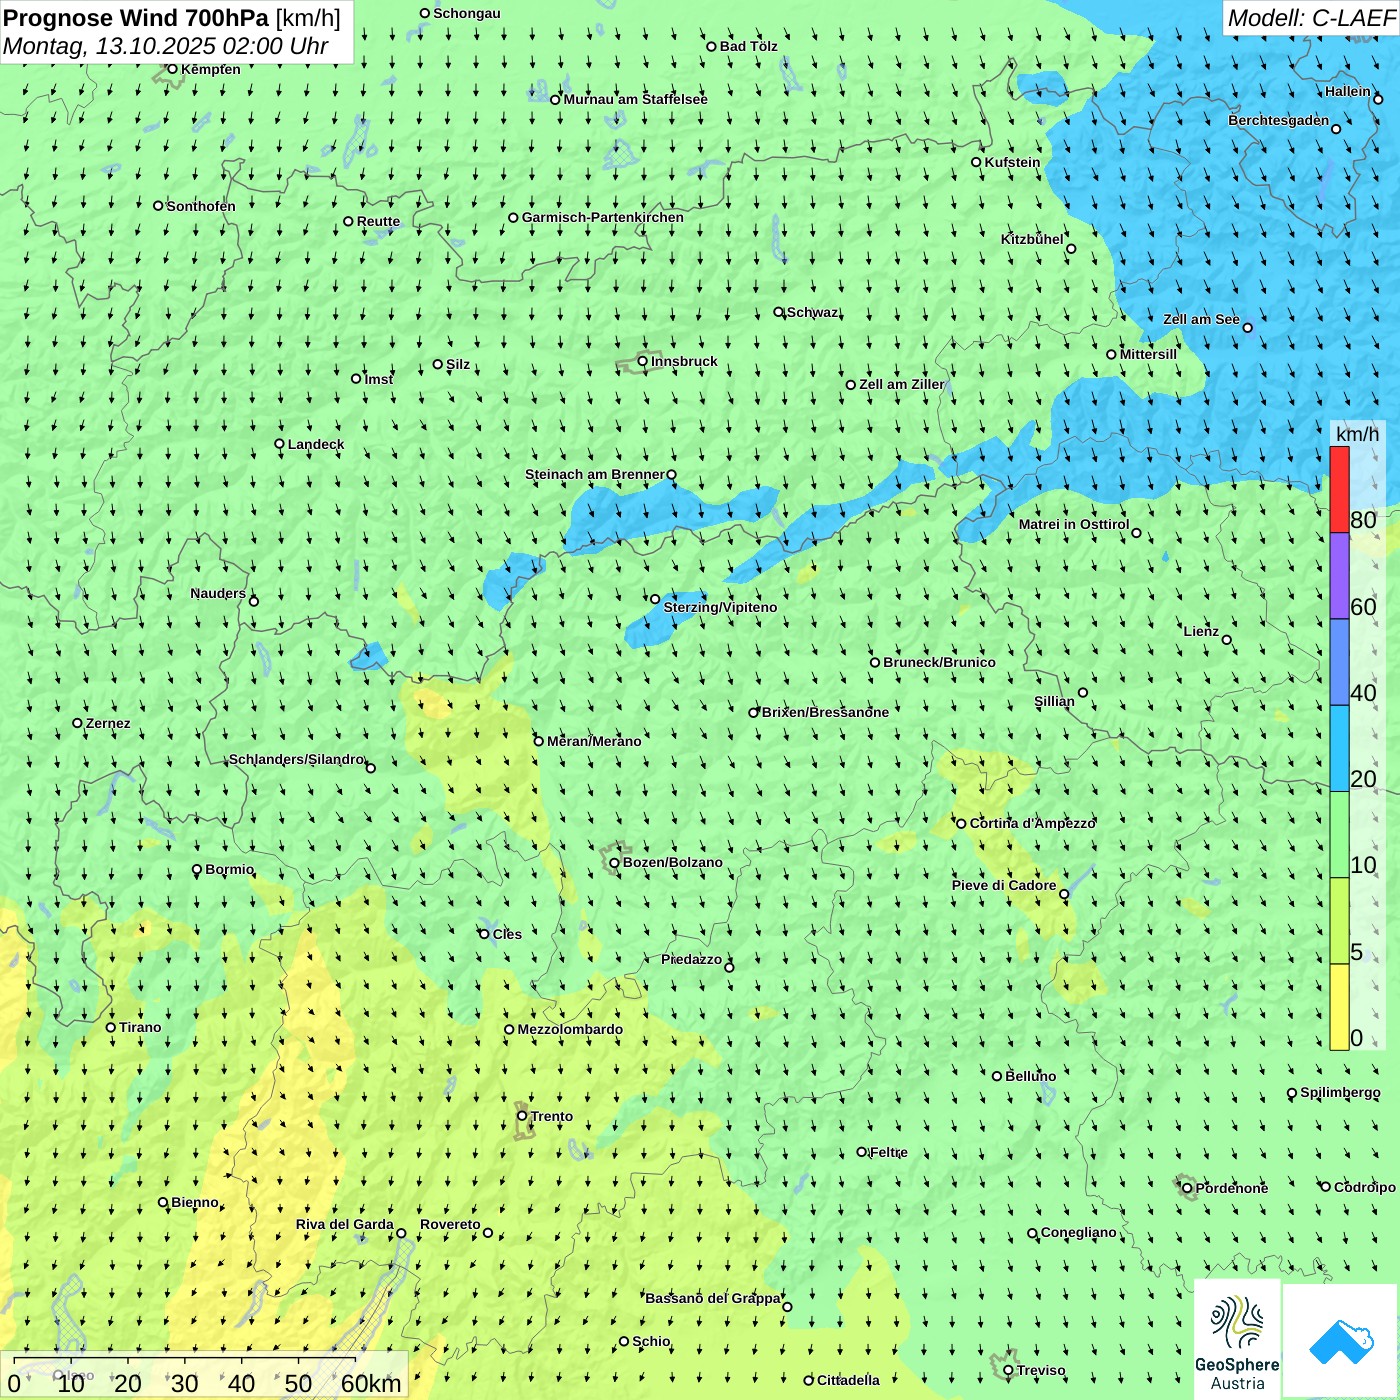This screenshot has height=1400, width=1400.
Task: Click the Cortina d'Ampezzo marker
Action: 962,824
